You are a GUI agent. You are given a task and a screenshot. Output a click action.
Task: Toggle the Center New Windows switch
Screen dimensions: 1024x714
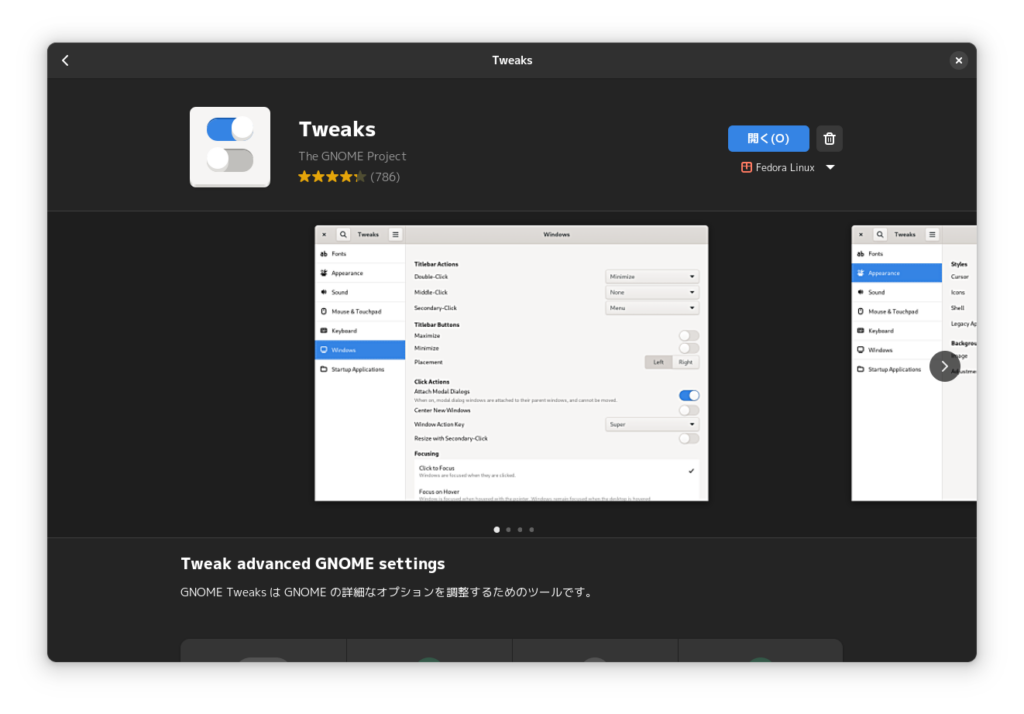pos(688,410)
